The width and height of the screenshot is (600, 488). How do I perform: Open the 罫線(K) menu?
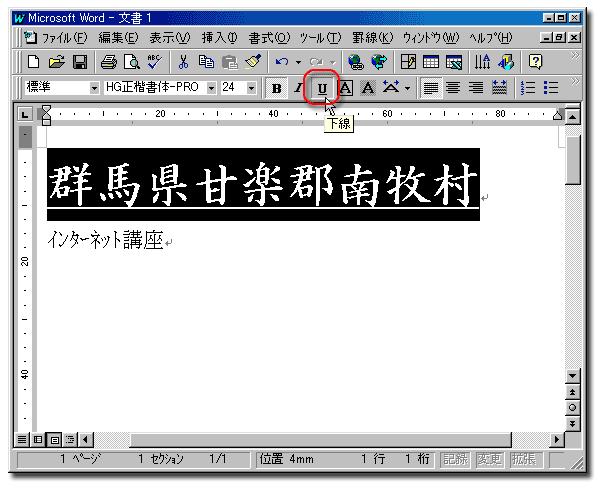coord(373,38)
